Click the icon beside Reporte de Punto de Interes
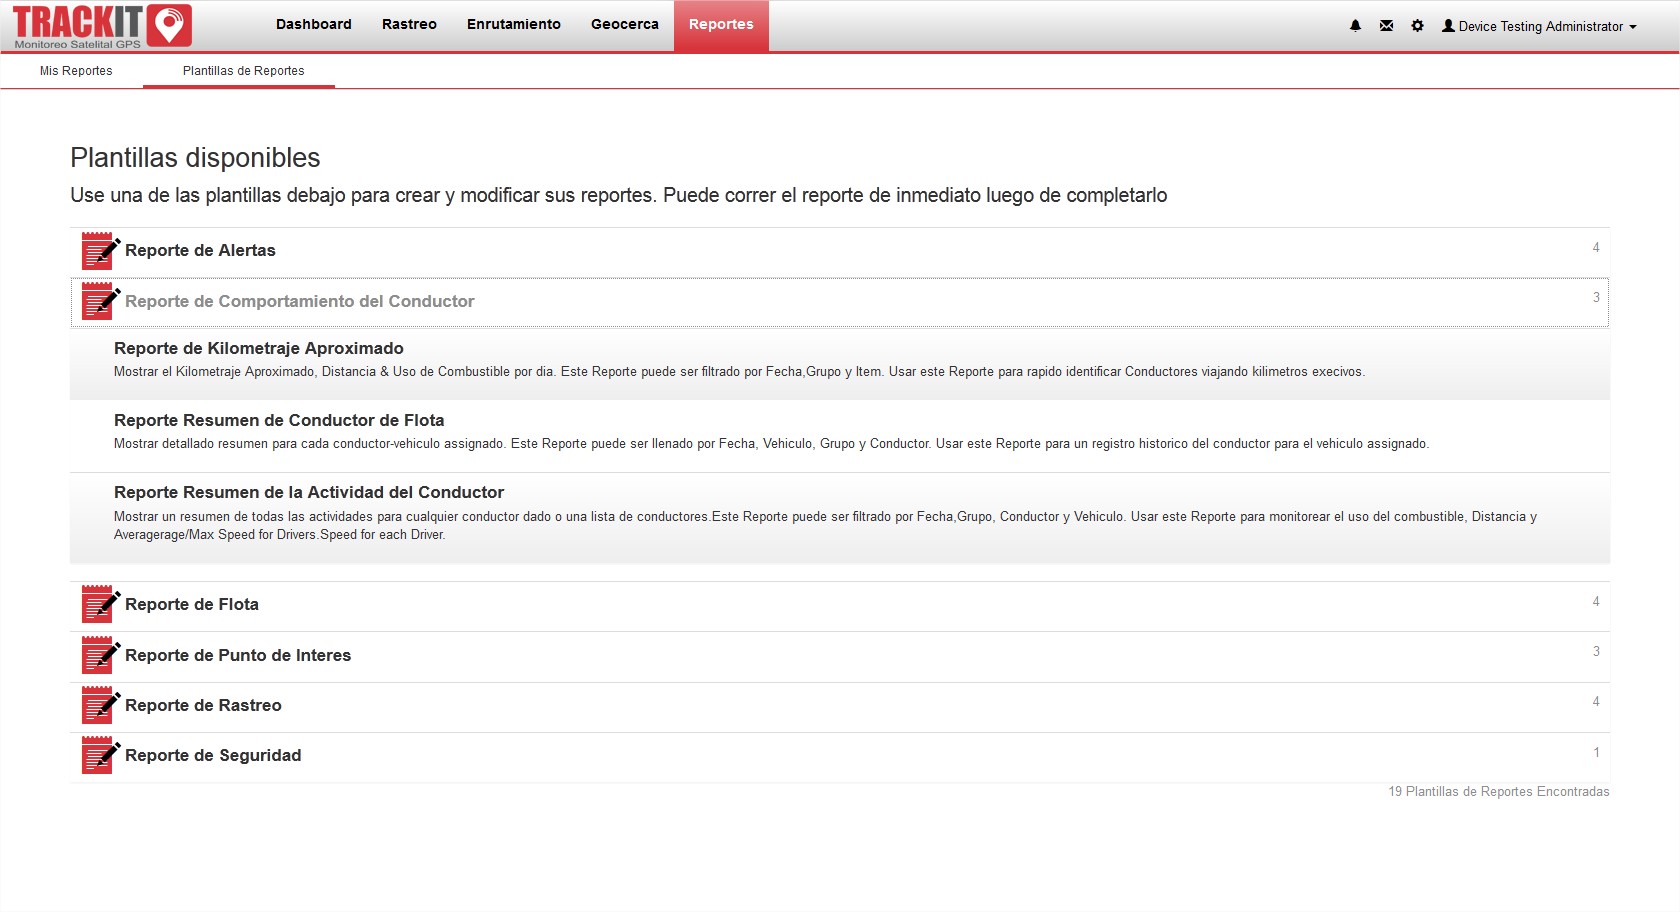Image resolution: width=1680 pixels, height=912 pixels. [x=100, y=656]
